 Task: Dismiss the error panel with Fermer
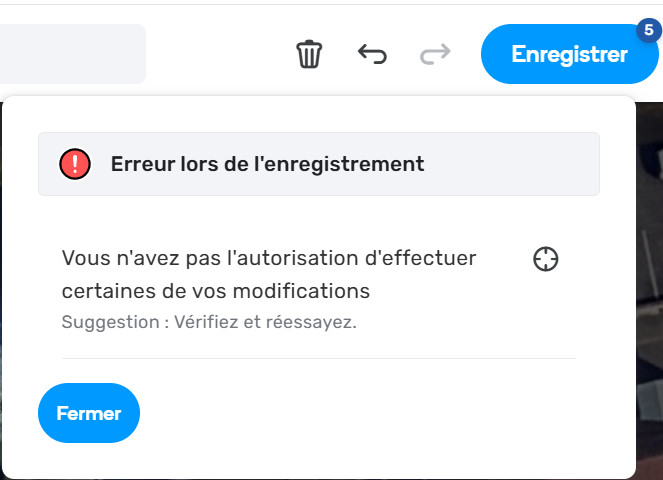click(x=89, y=413)
